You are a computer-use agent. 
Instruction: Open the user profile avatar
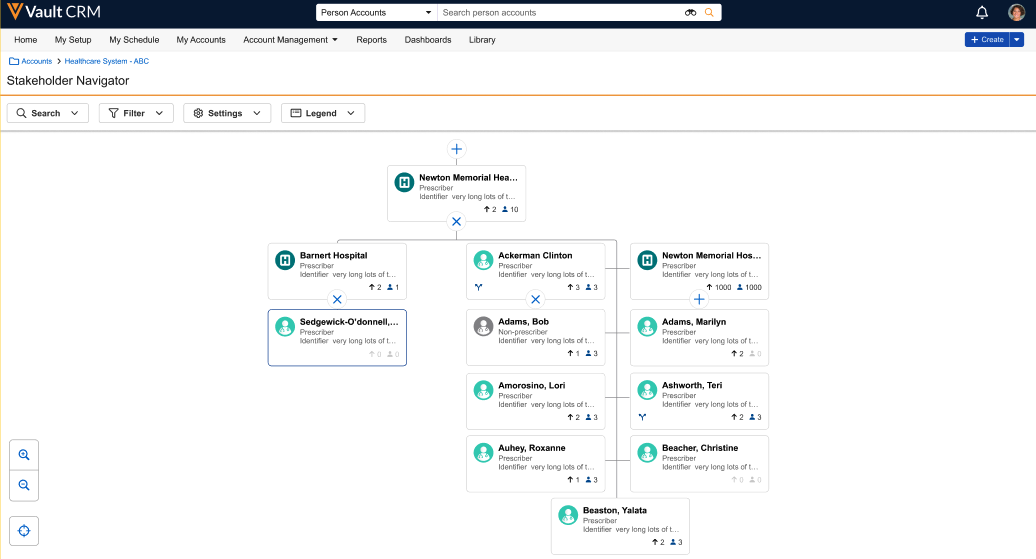pos(1016,13)
